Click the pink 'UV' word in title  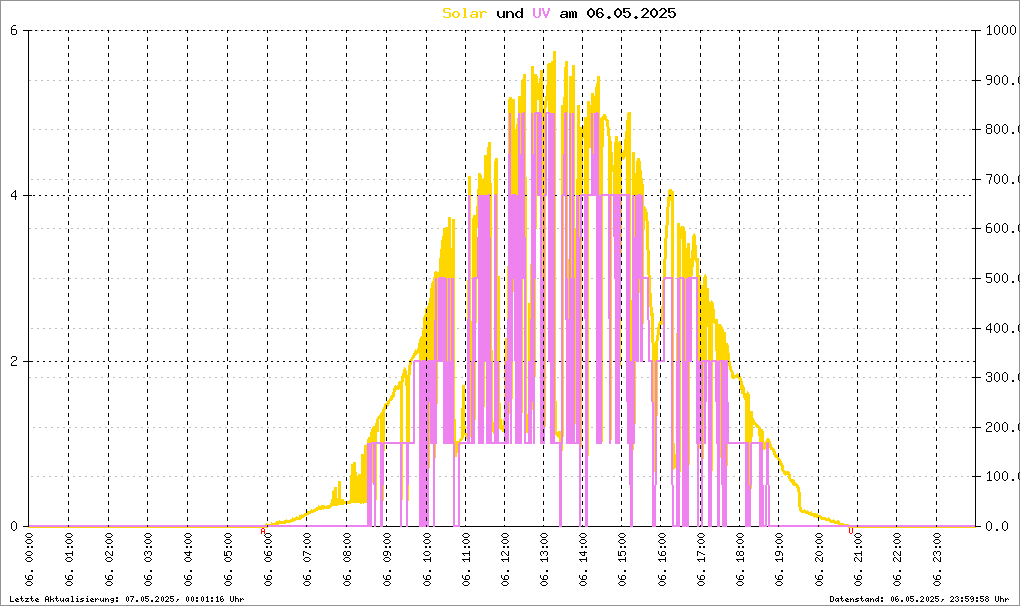[x=541, y=13]
